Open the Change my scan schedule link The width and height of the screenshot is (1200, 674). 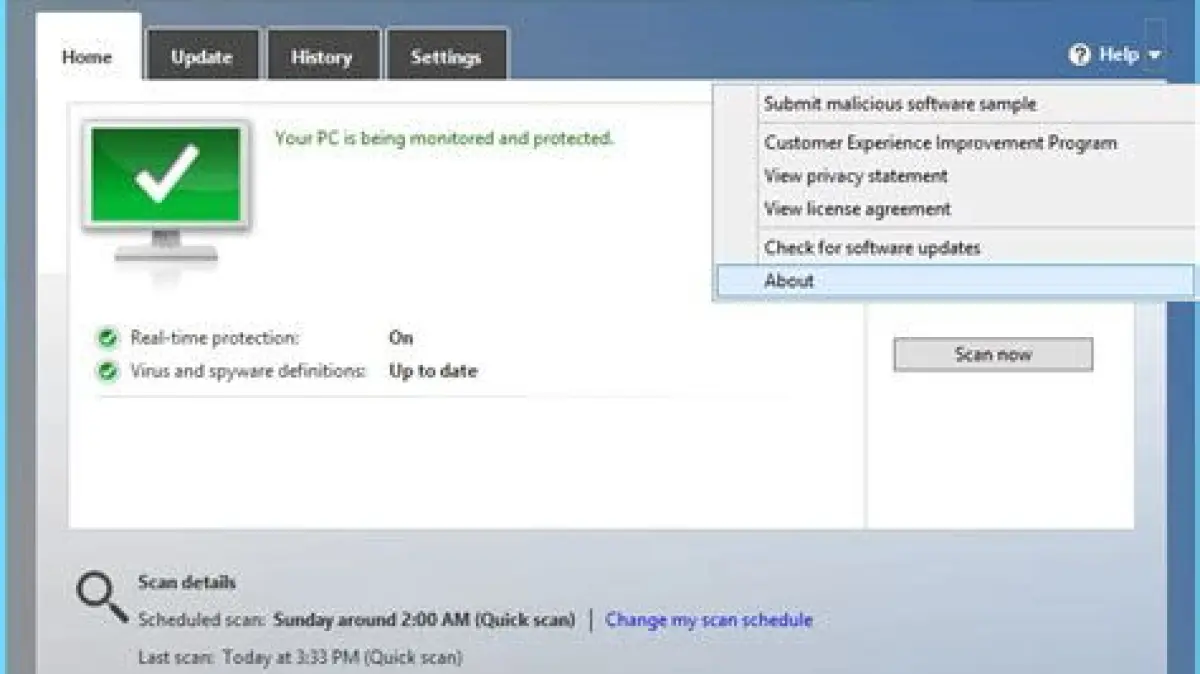[x=708, y=620]
